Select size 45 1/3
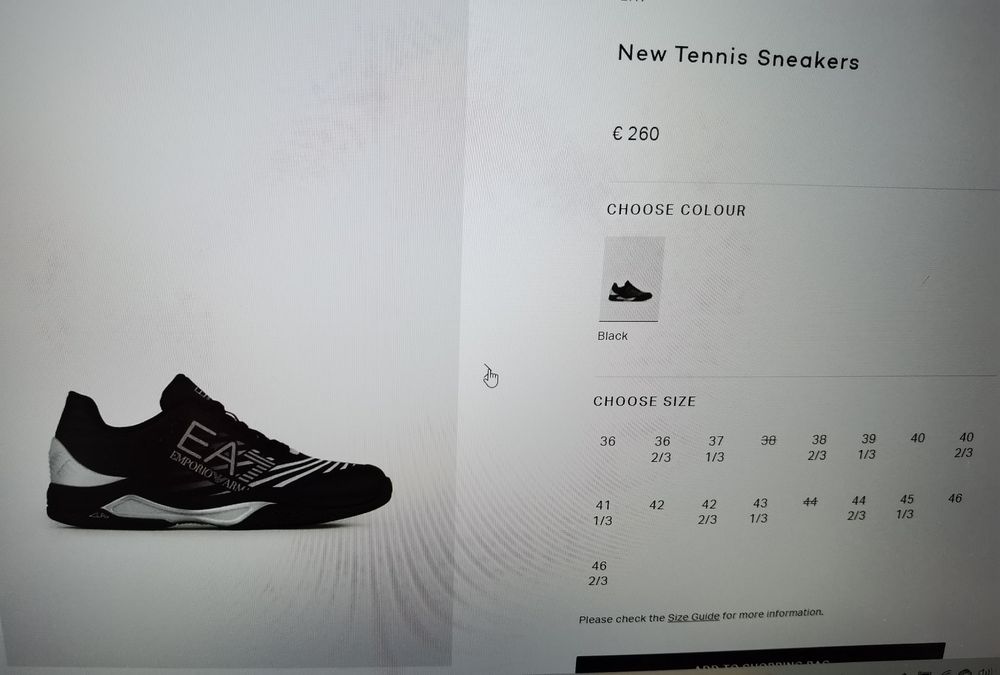 pyautogui.click(x=906, y=506)
